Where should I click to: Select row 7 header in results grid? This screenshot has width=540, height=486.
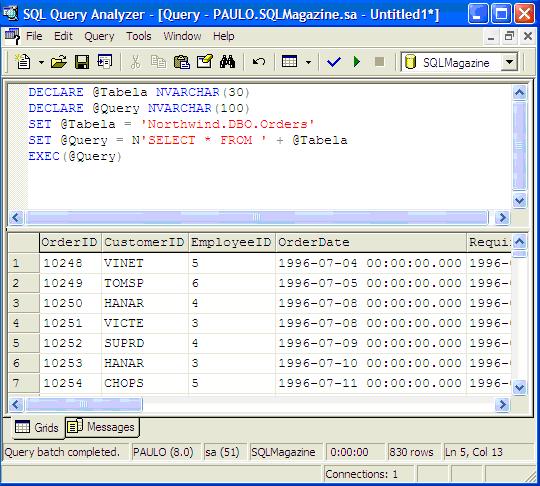23,383
